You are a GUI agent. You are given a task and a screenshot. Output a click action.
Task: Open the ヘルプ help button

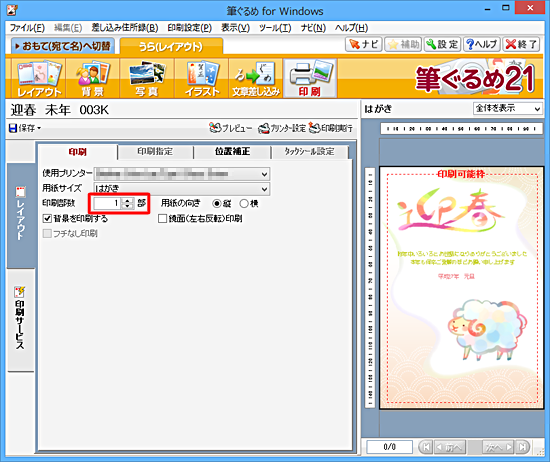pyautogui.click(x=482, y=45)
